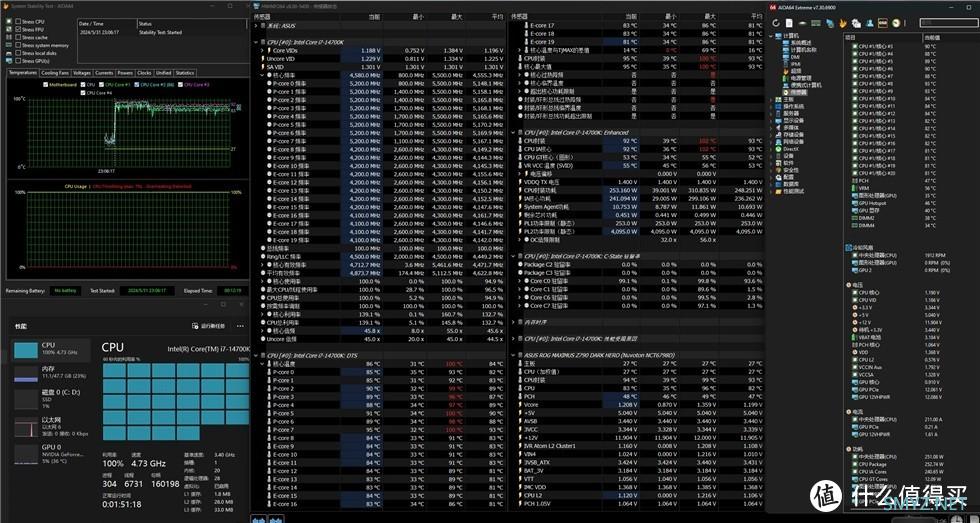
Task: Select 电源管理 in AIDA64 tree
Action: (x=801, y=78)
